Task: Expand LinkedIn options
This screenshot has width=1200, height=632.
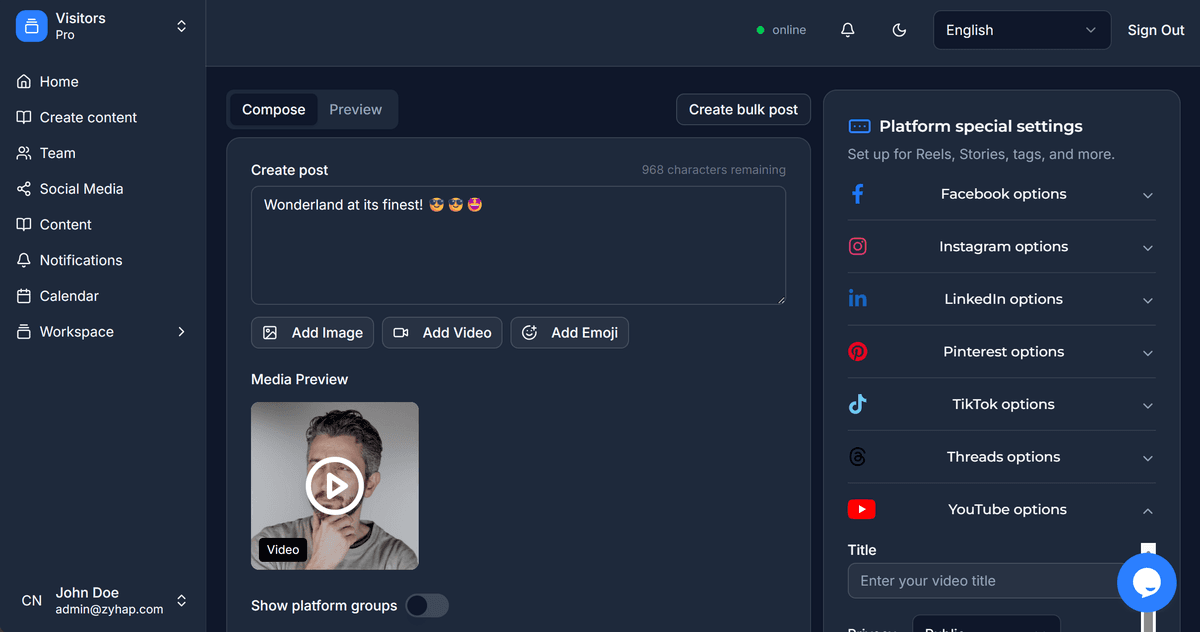Action: click(x=1002, y=299)
